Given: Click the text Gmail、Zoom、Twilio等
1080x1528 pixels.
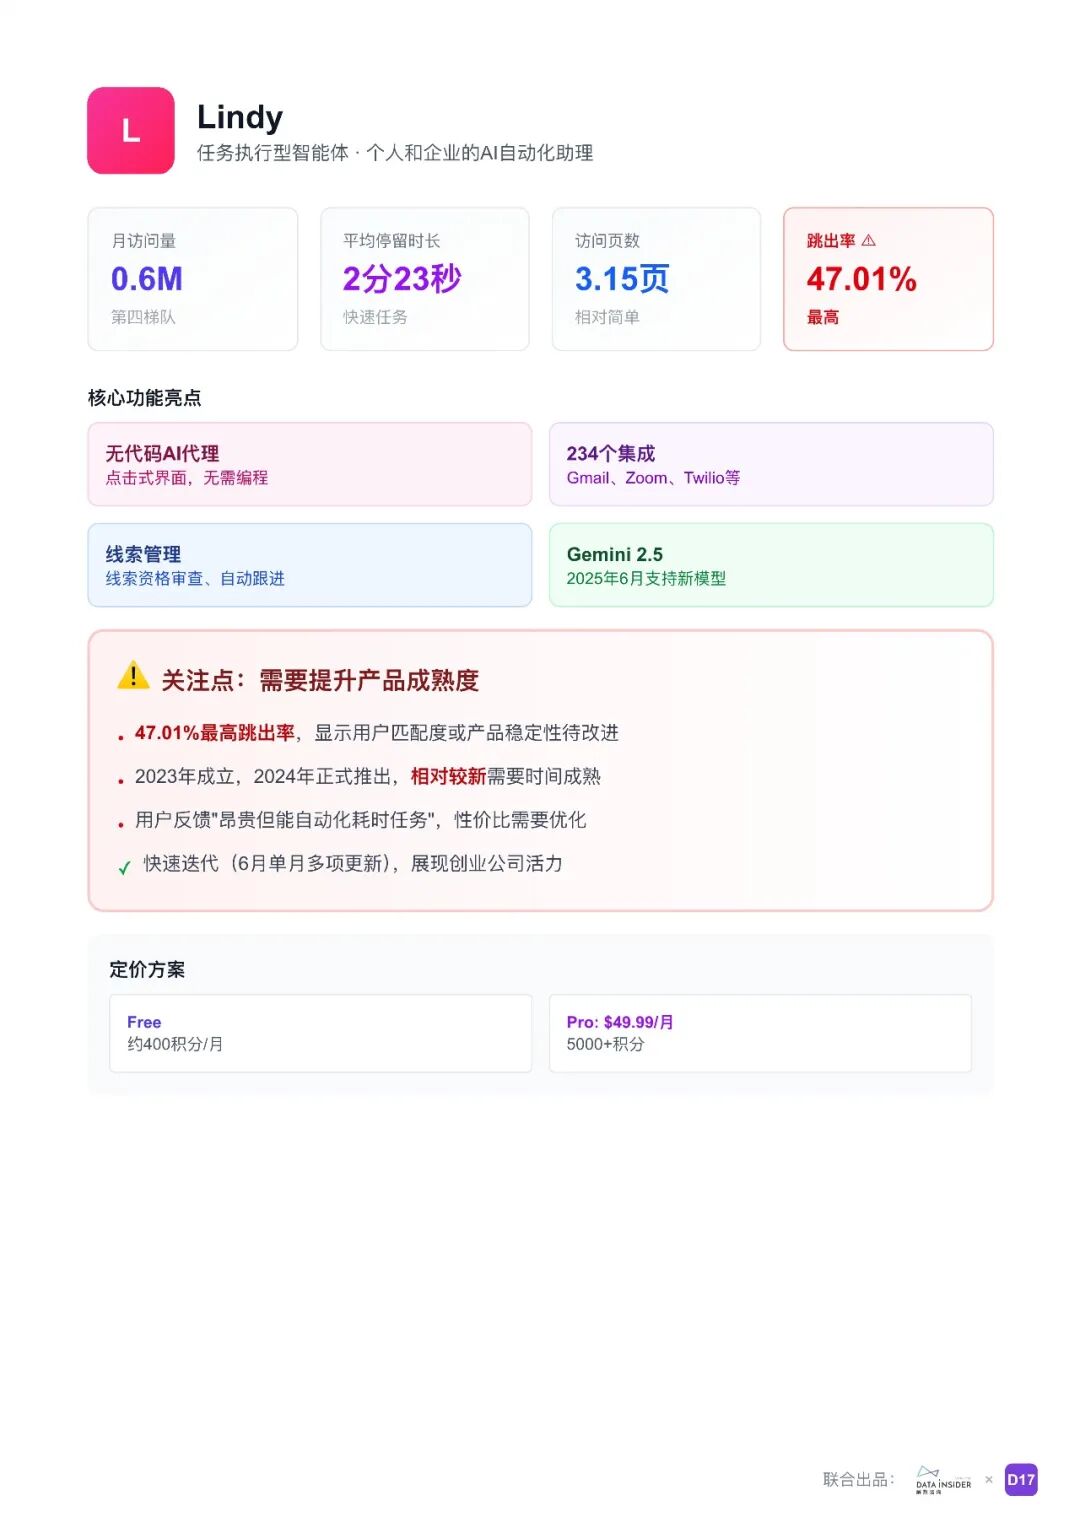Looking at the screenshot, I should pos(653,478).
